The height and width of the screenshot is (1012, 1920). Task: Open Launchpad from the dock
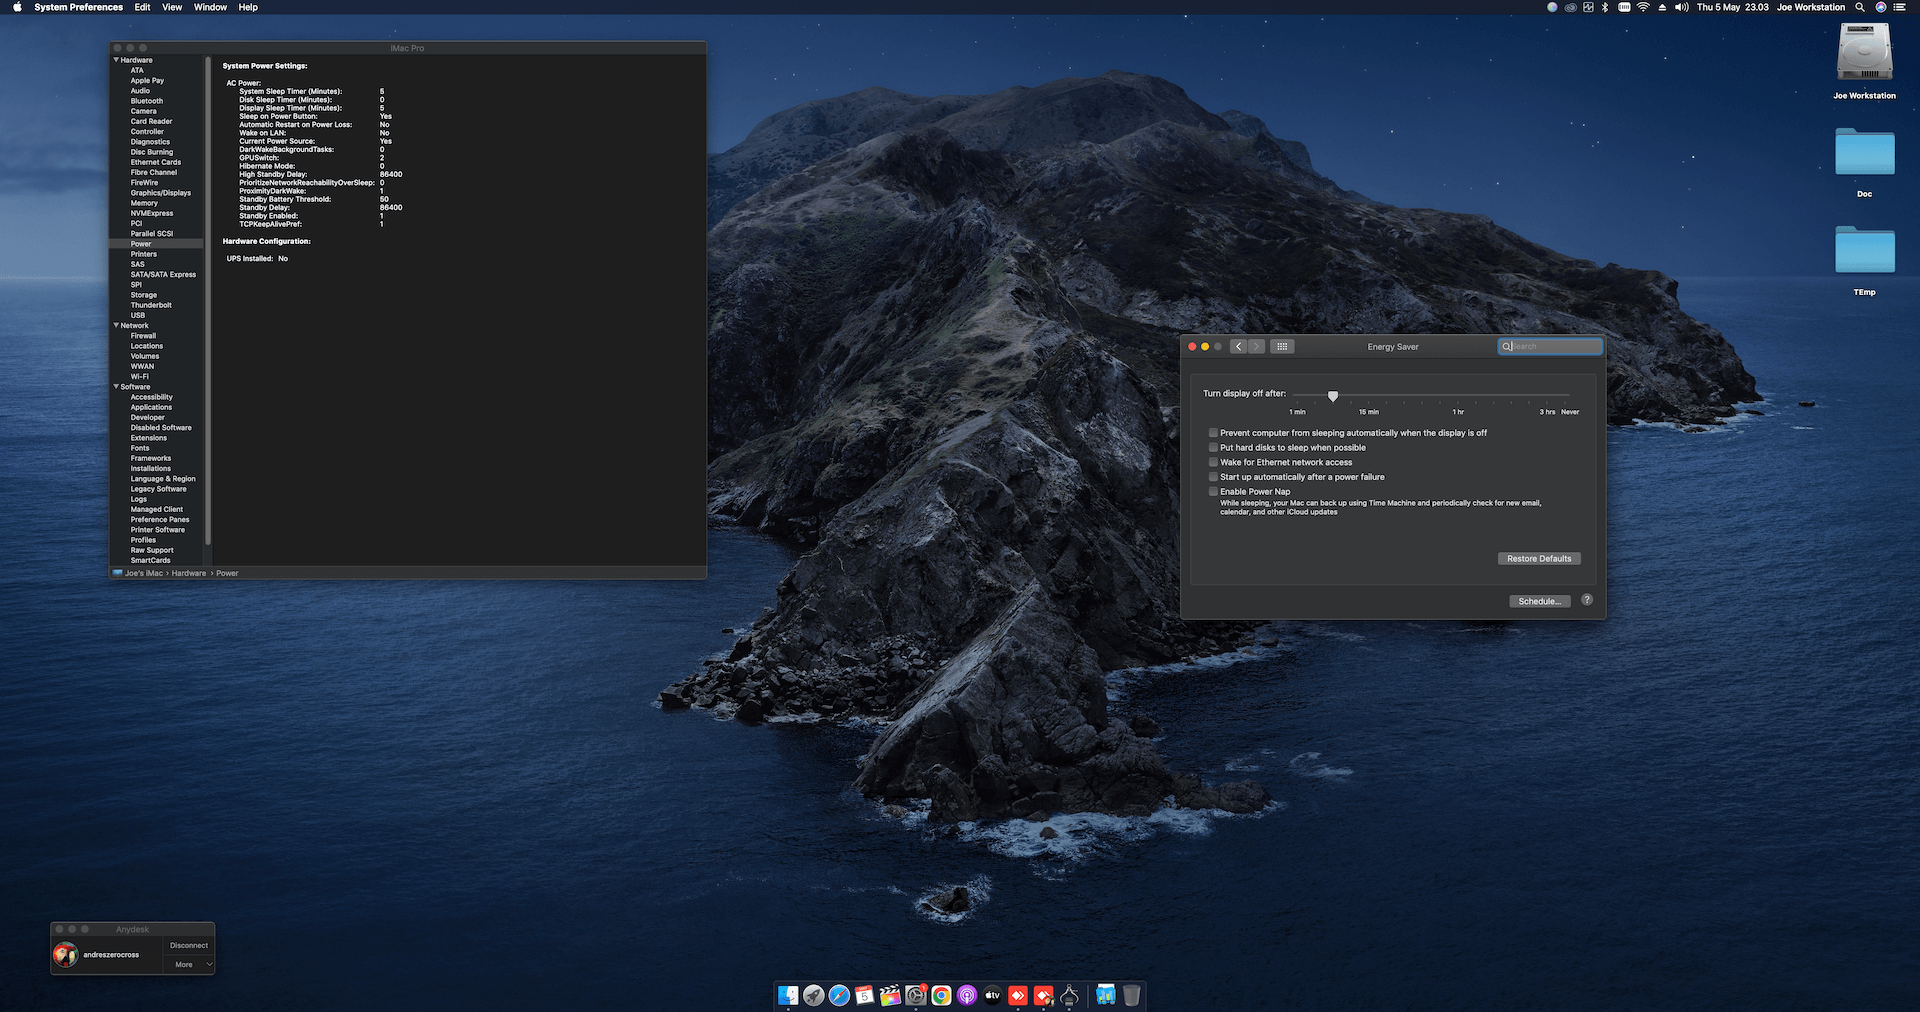coord(814,995)
